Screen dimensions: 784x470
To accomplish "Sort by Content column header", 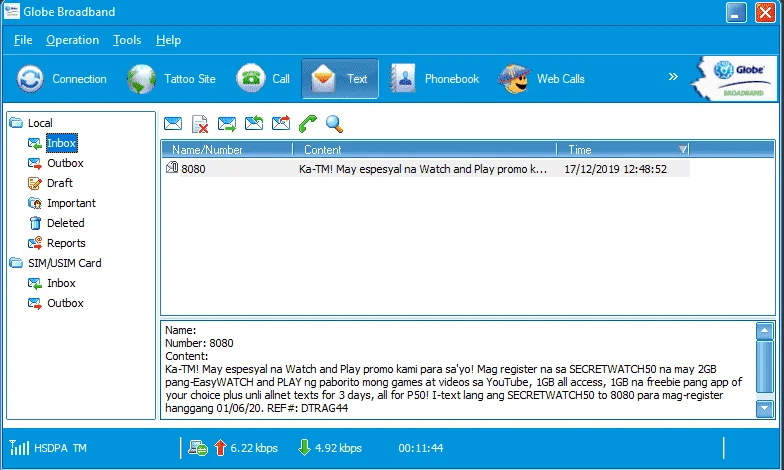I will tap(424, 150).
